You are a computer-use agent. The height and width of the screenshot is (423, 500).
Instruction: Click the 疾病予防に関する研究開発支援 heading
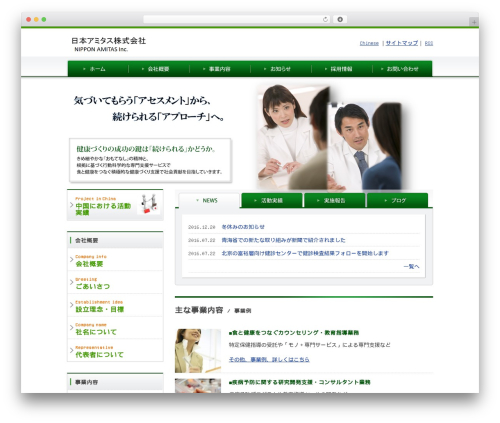[x=299, y=382]
